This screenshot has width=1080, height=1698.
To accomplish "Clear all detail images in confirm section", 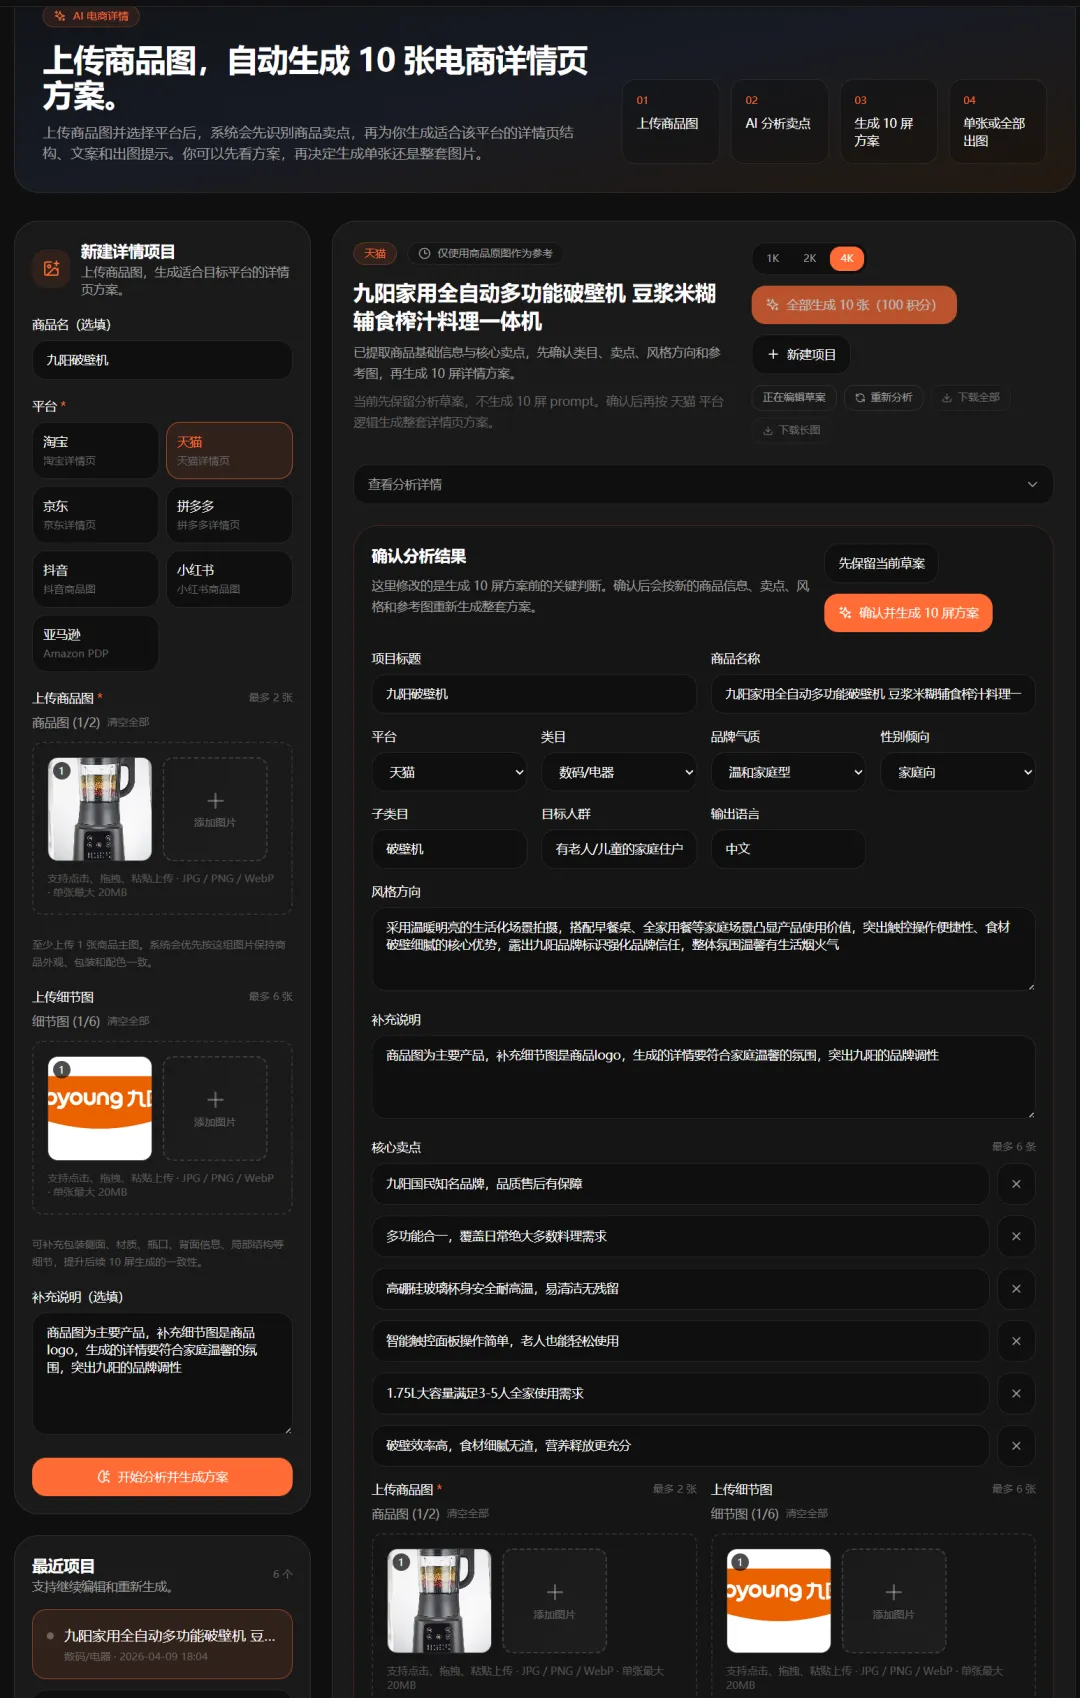I will click(807, 1513).
